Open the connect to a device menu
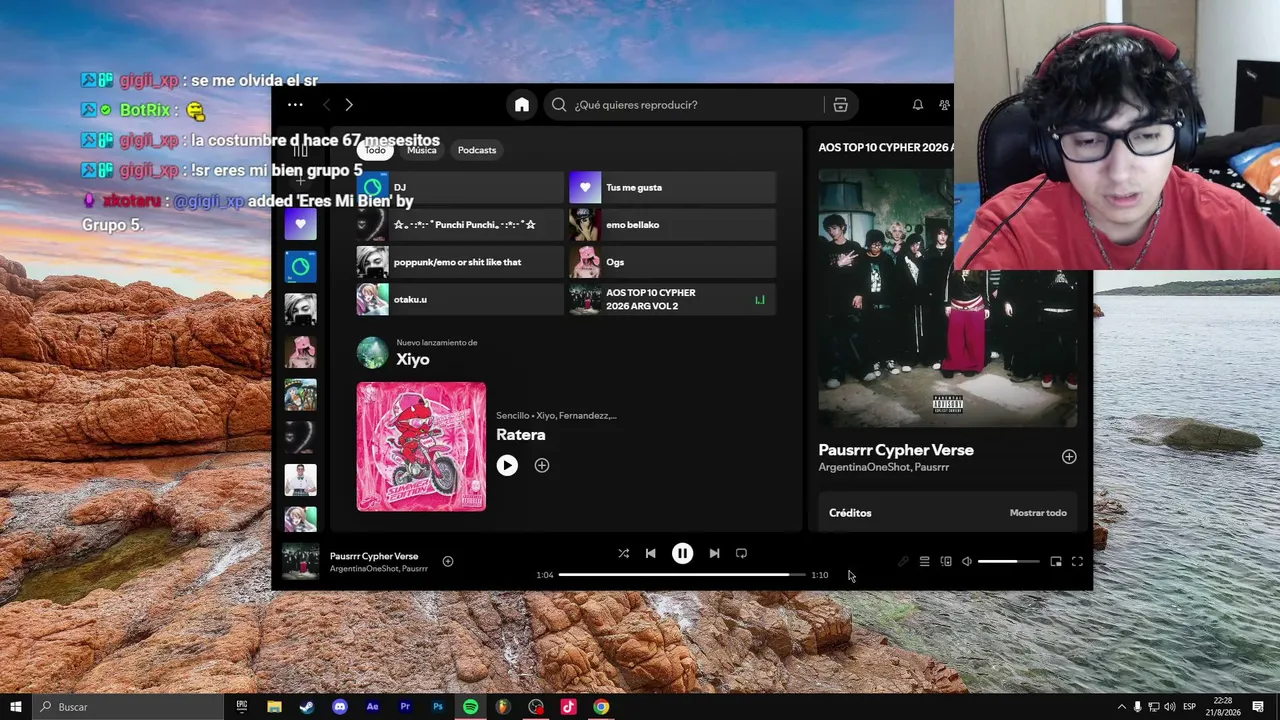The image size is (1280, 720). click(x=946, y=562)
